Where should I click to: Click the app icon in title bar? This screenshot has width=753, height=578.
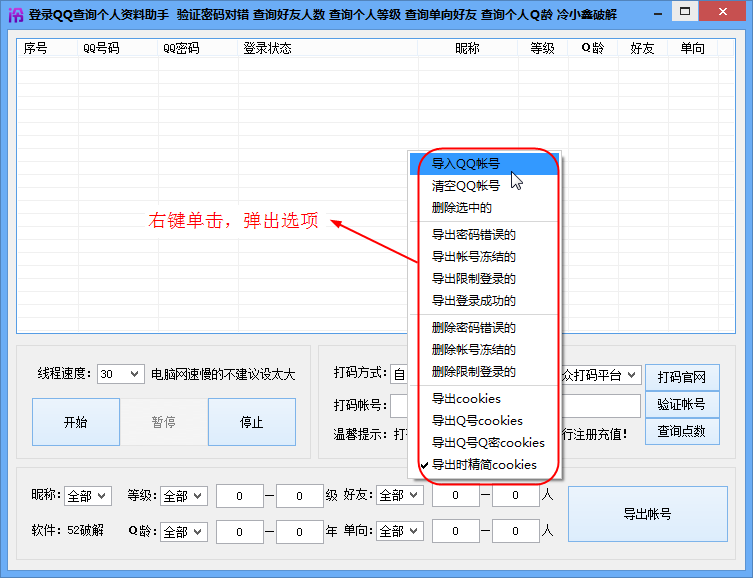click(x=15, y=14)
